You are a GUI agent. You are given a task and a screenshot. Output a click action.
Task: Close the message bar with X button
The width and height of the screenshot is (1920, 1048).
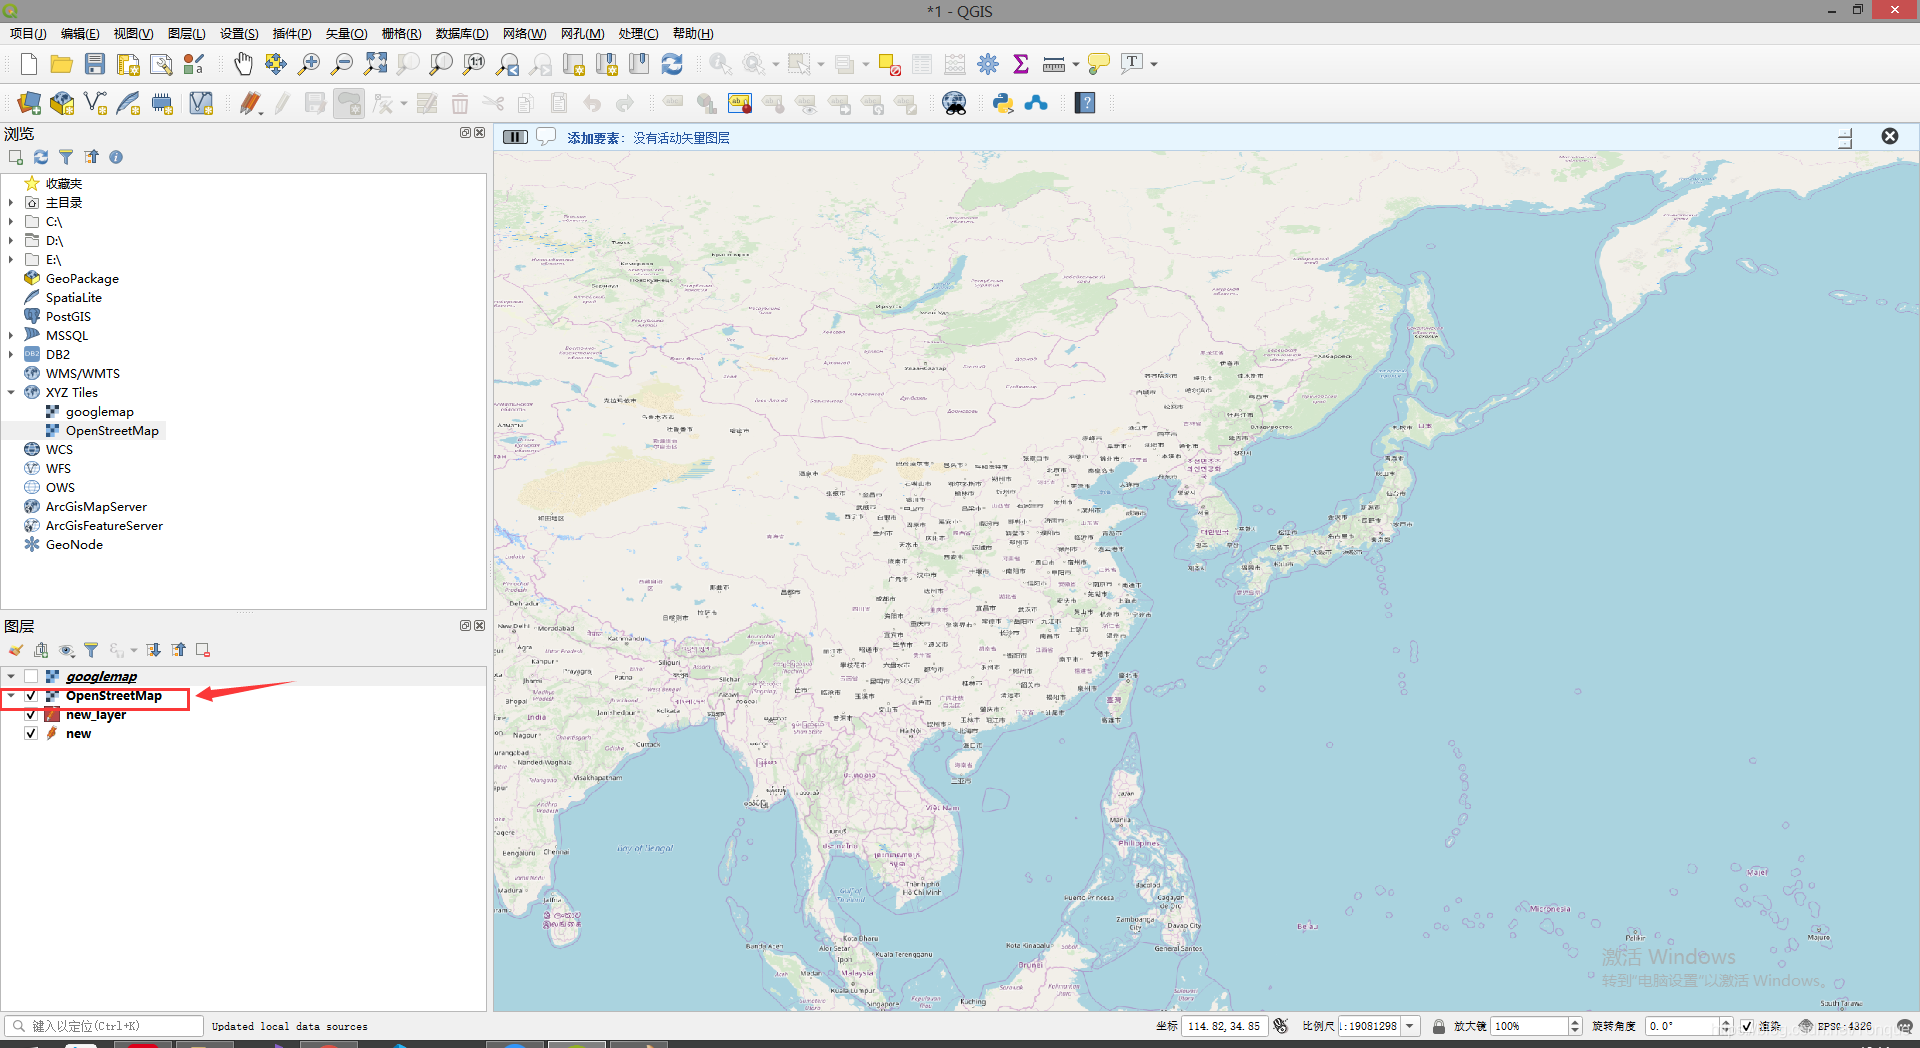click(x=1890, y=137)
